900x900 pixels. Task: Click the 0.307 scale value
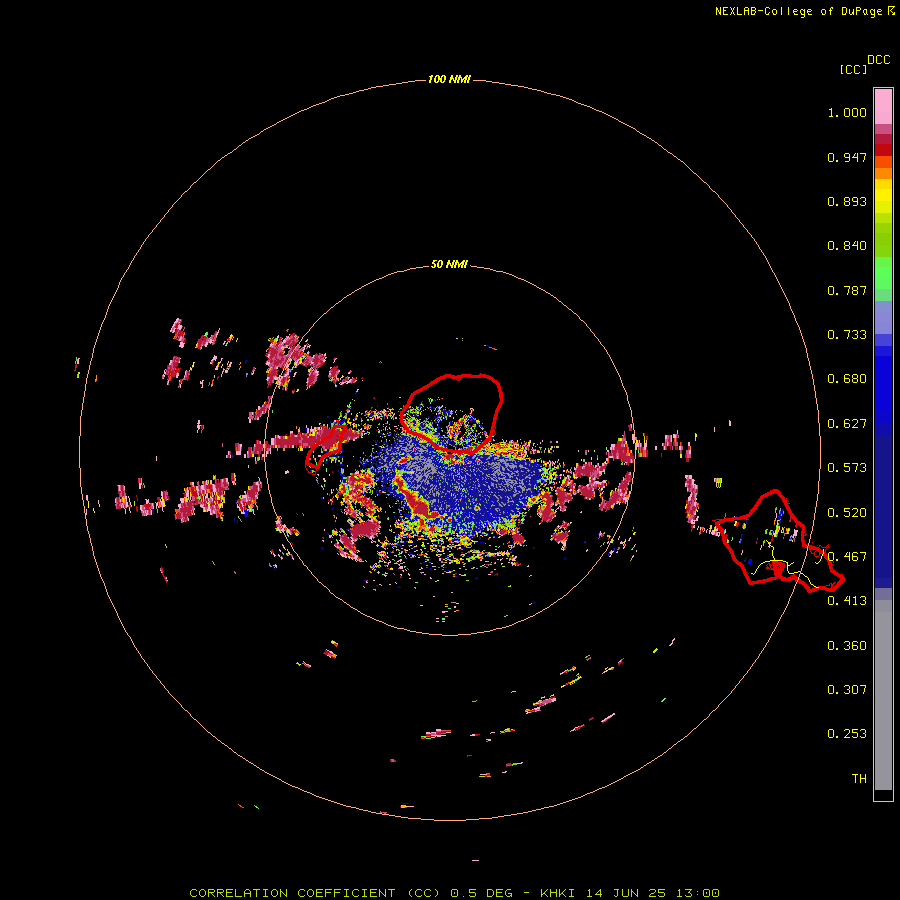click(847, 689)
